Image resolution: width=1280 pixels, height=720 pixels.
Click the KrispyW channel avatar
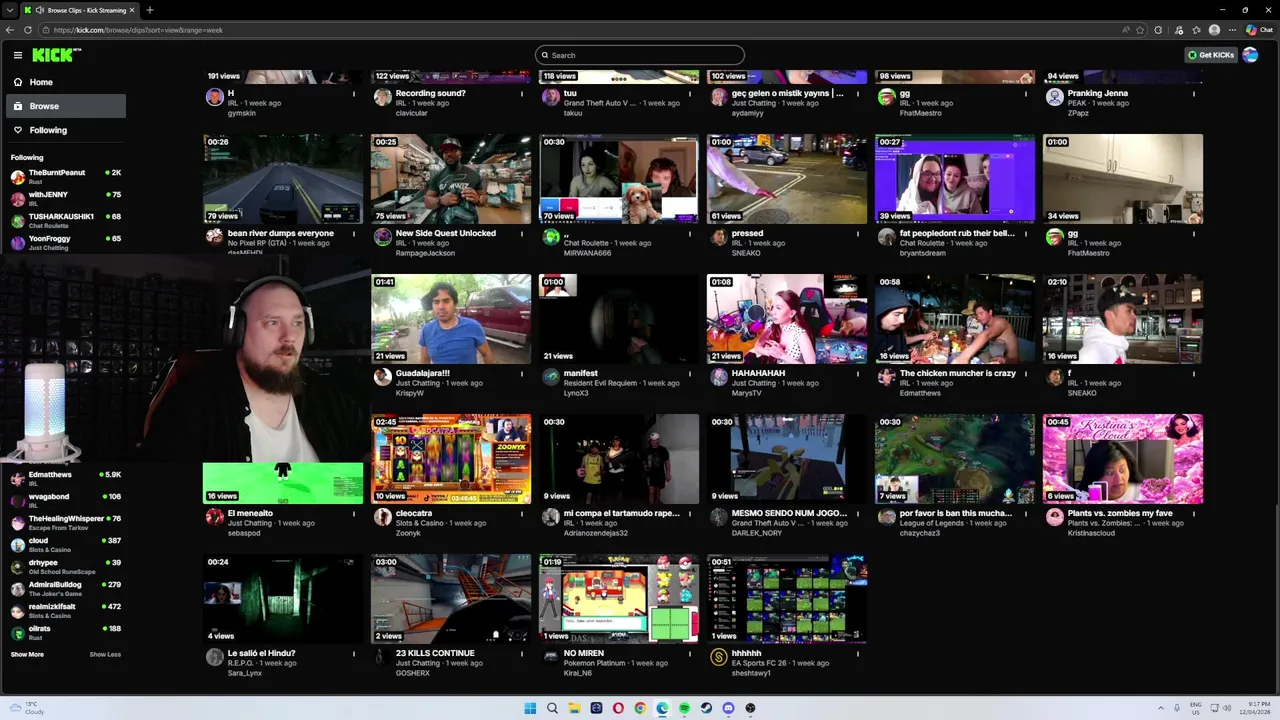(x=382, y=377)
